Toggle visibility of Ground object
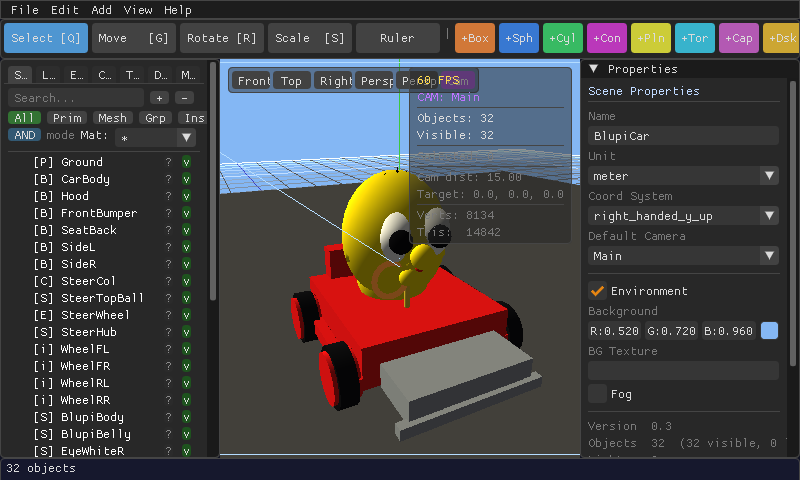 point(186,162)
